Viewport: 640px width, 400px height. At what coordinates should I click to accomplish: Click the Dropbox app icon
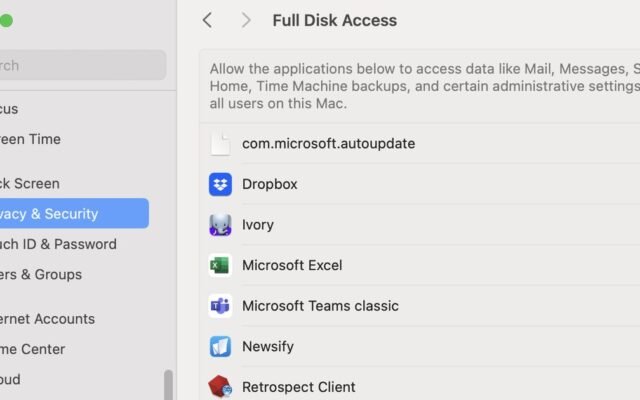pyautogui.click(x=220, y=184)
